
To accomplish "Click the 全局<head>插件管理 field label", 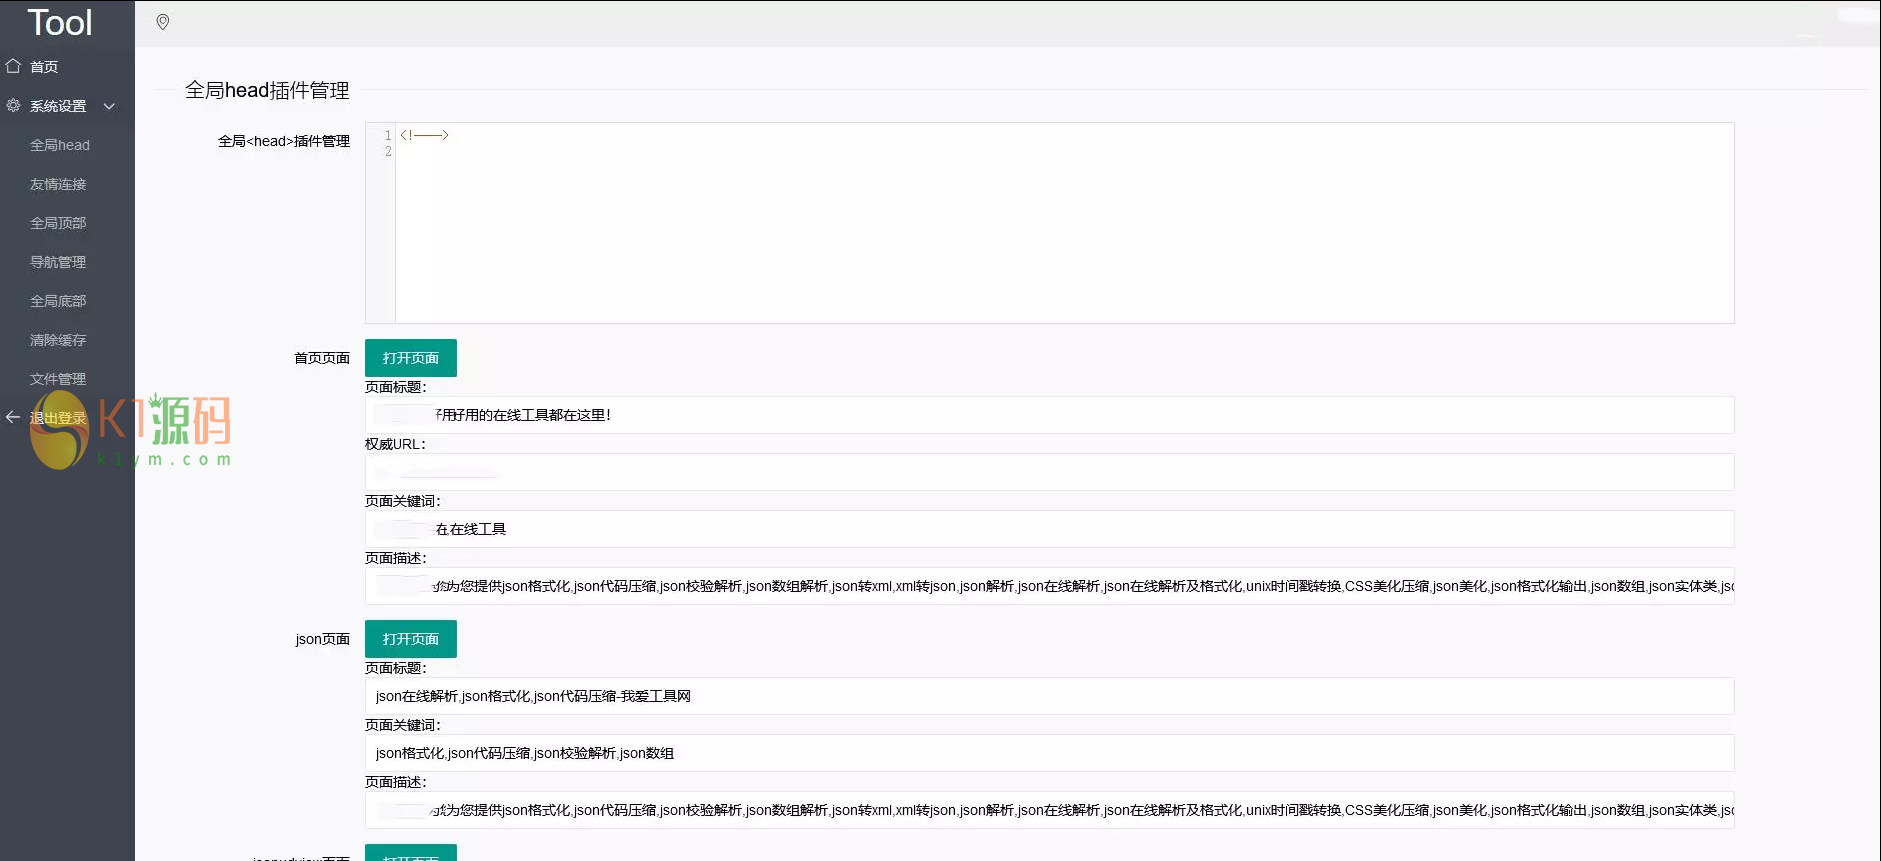I will click(284, 141).
